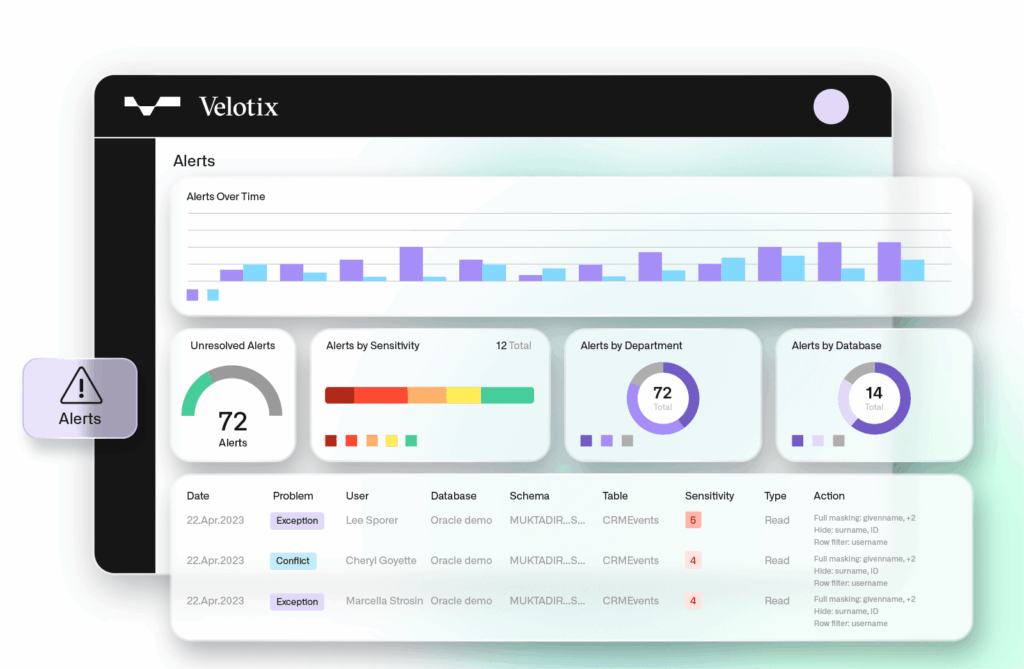The width and height of the screenshot is (1024, 669).
Task: Click the sensitivity 4 badge for Cheryl Goyette
Action: click(693, 561)
